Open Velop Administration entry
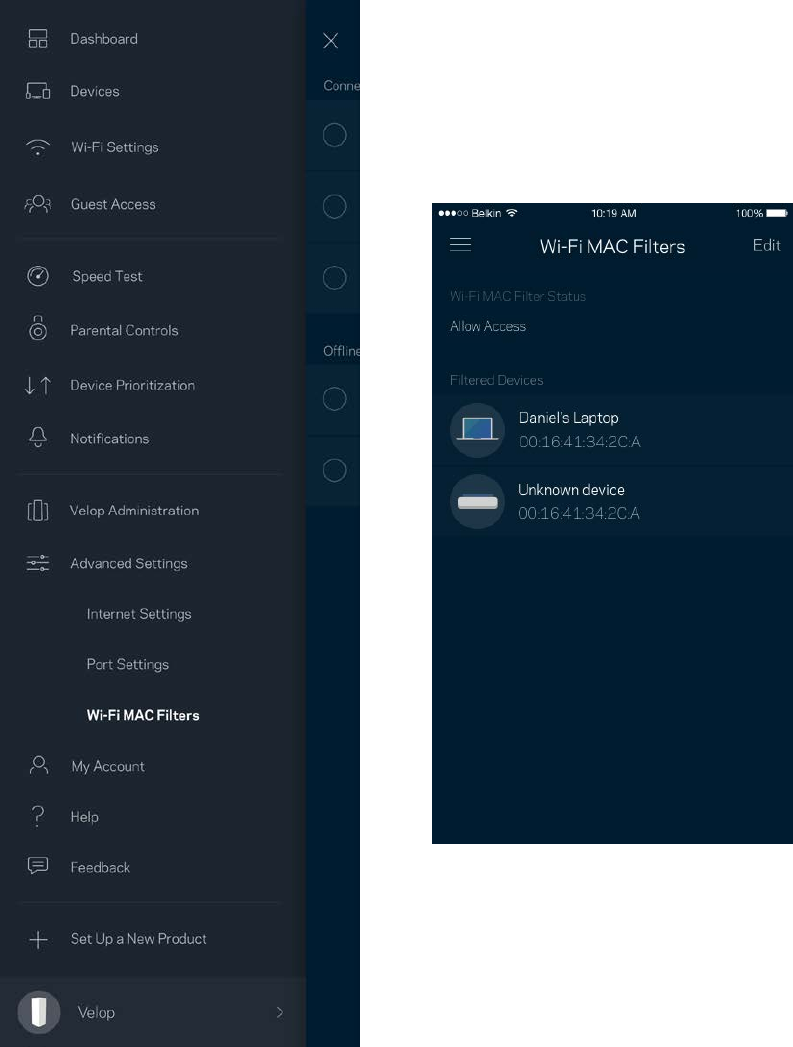The image size is (793, 1047). [134, 511]
